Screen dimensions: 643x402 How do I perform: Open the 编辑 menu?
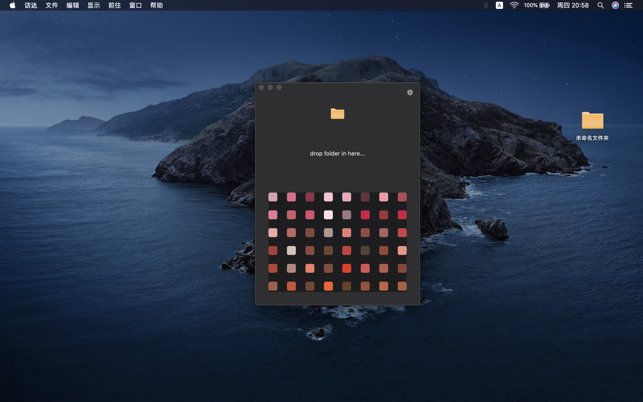[73, 5]
